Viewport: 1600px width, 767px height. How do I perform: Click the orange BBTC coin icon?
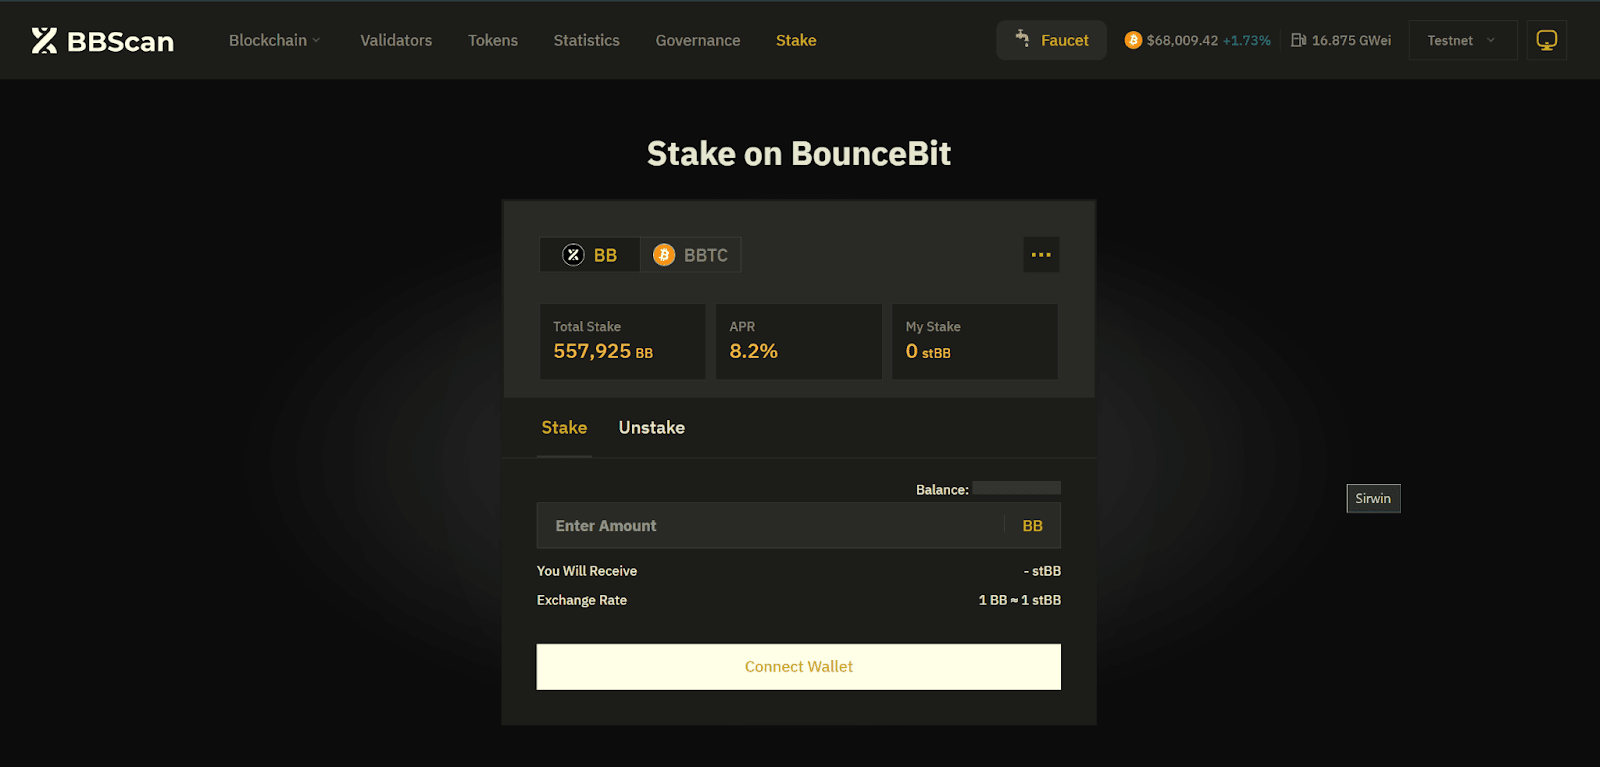point(664,255)
